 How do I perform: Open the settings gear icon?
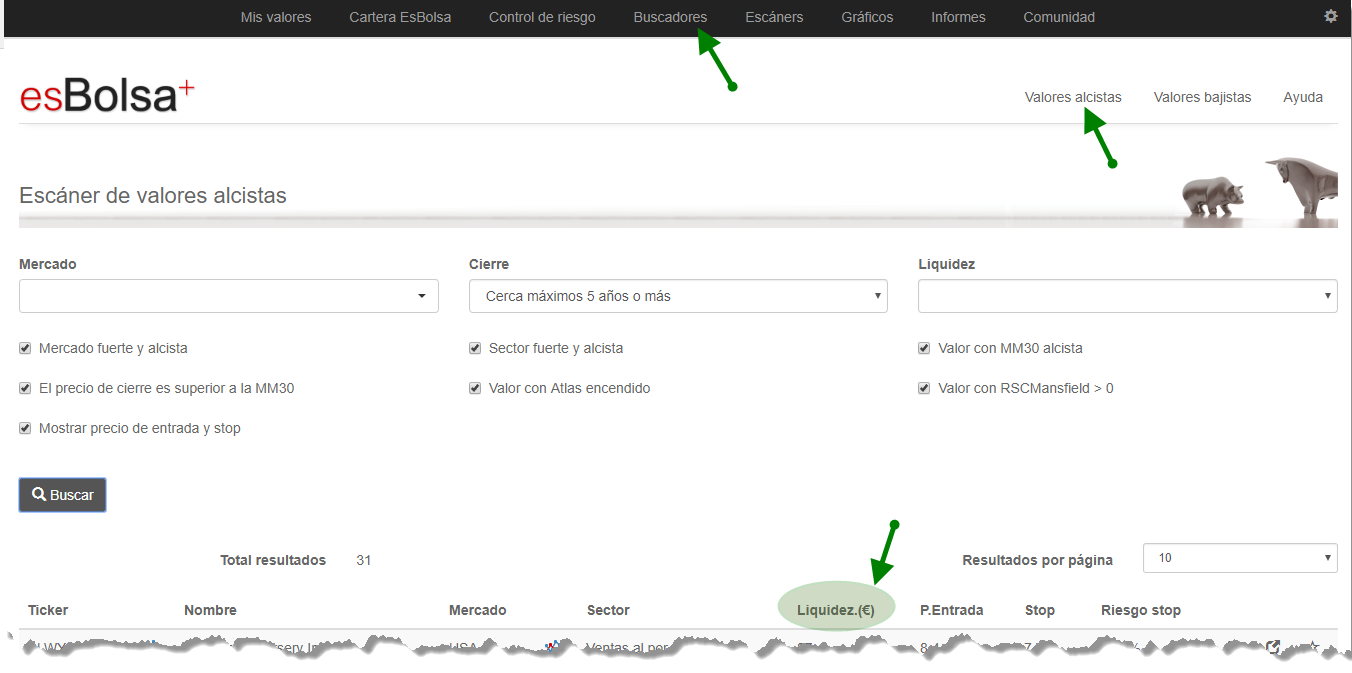[x=1330, y=16]
